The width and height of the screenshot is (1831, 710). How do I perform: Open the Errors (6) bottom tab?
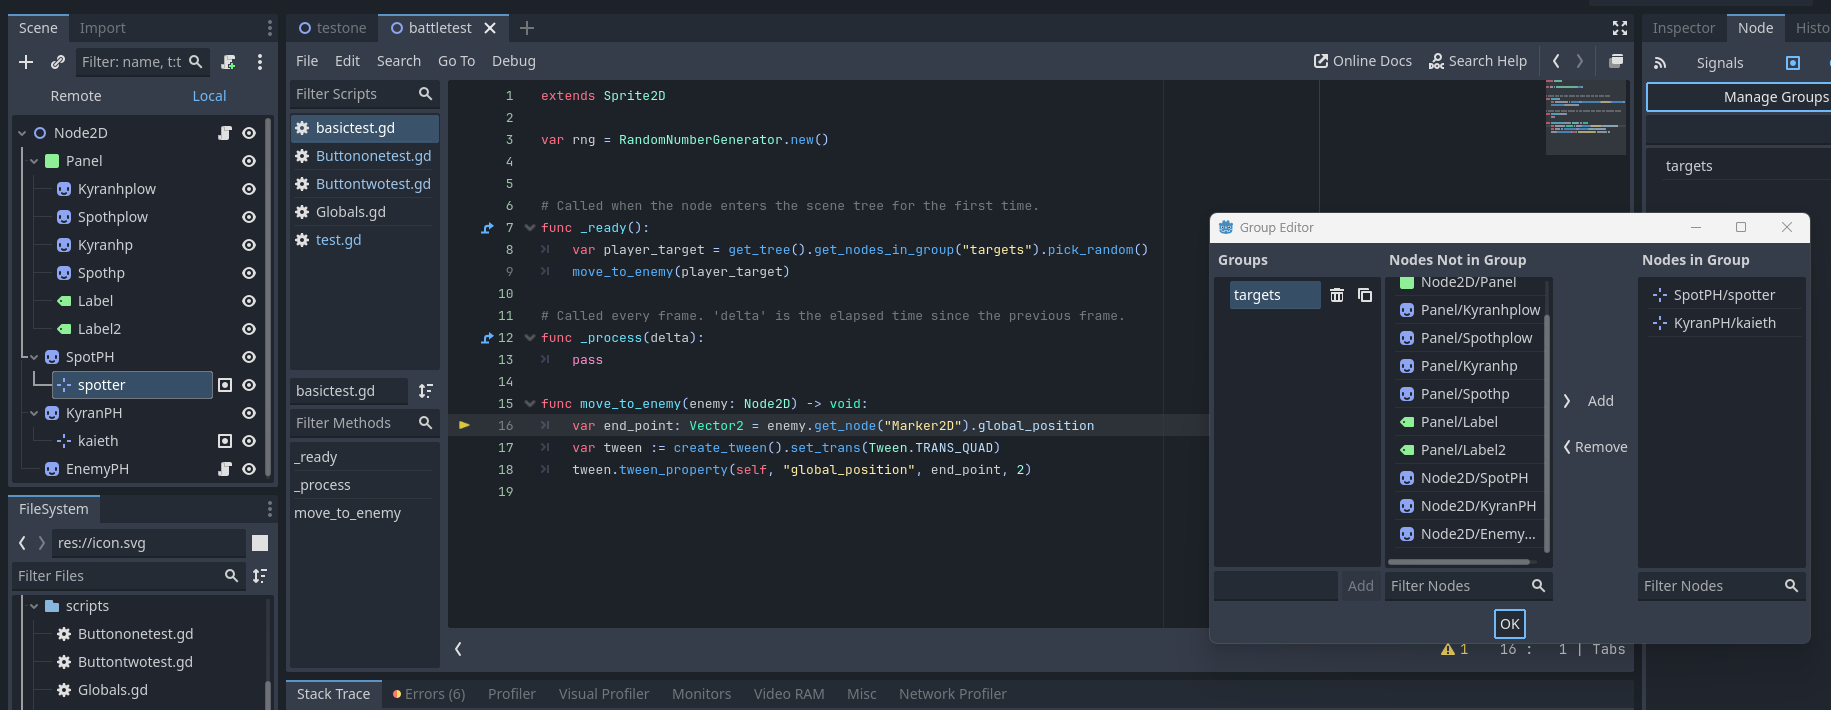pyautogui.click(x=429, y=694)
